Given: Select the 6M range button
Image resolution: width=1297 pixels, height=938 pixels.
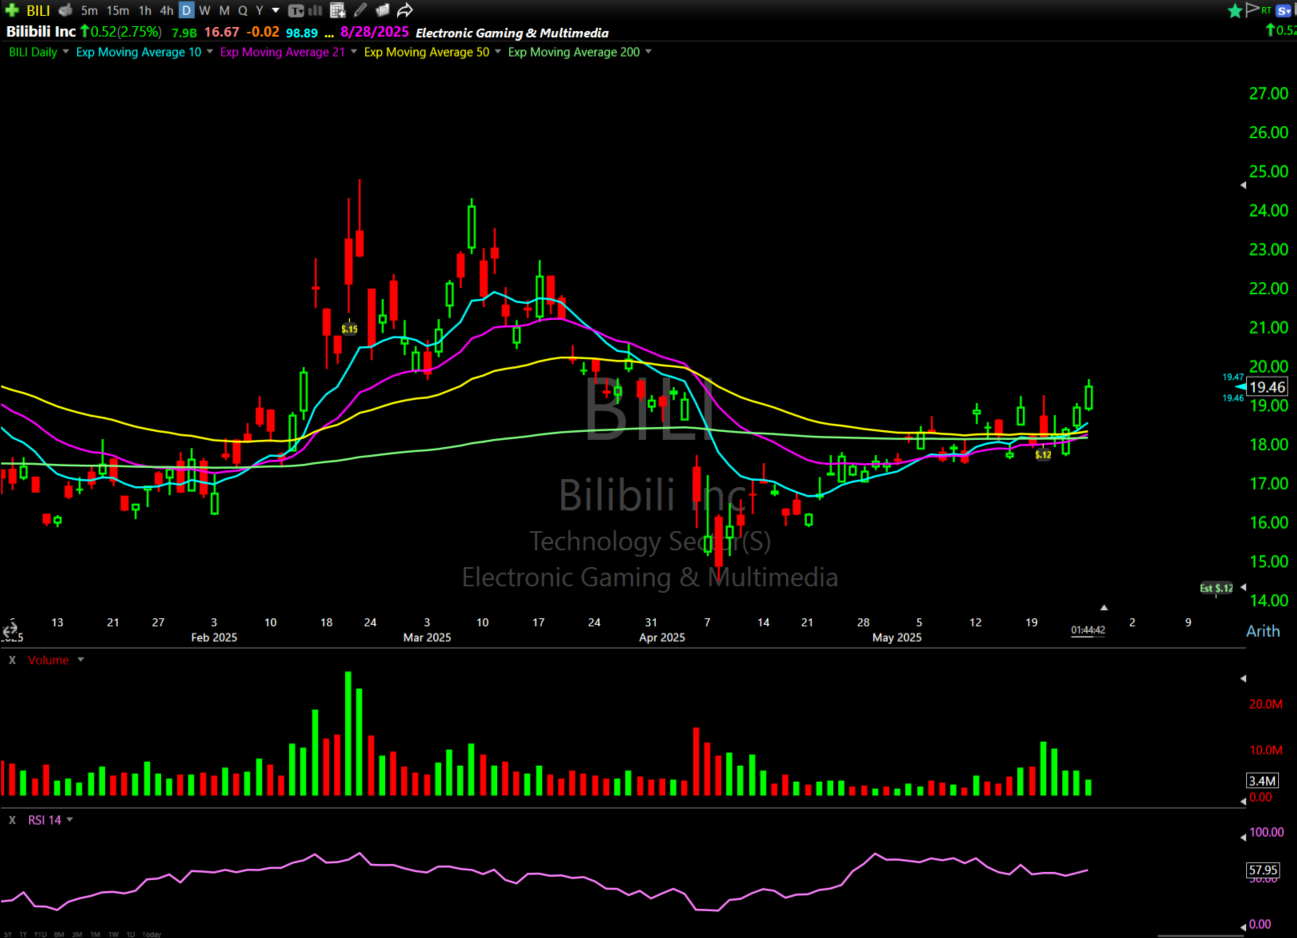Looking at the screenshot, I should point(59,934).
